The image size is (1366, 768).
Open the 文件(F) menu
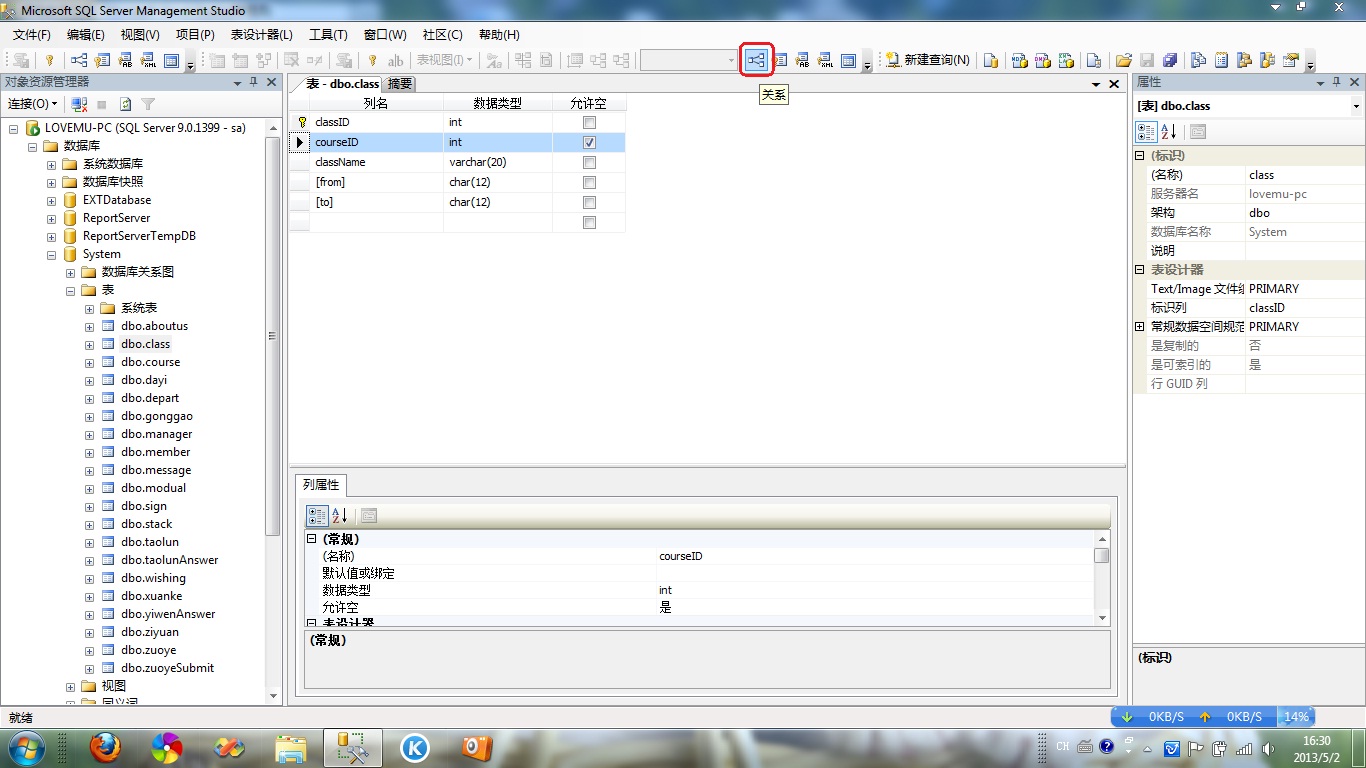31,34
